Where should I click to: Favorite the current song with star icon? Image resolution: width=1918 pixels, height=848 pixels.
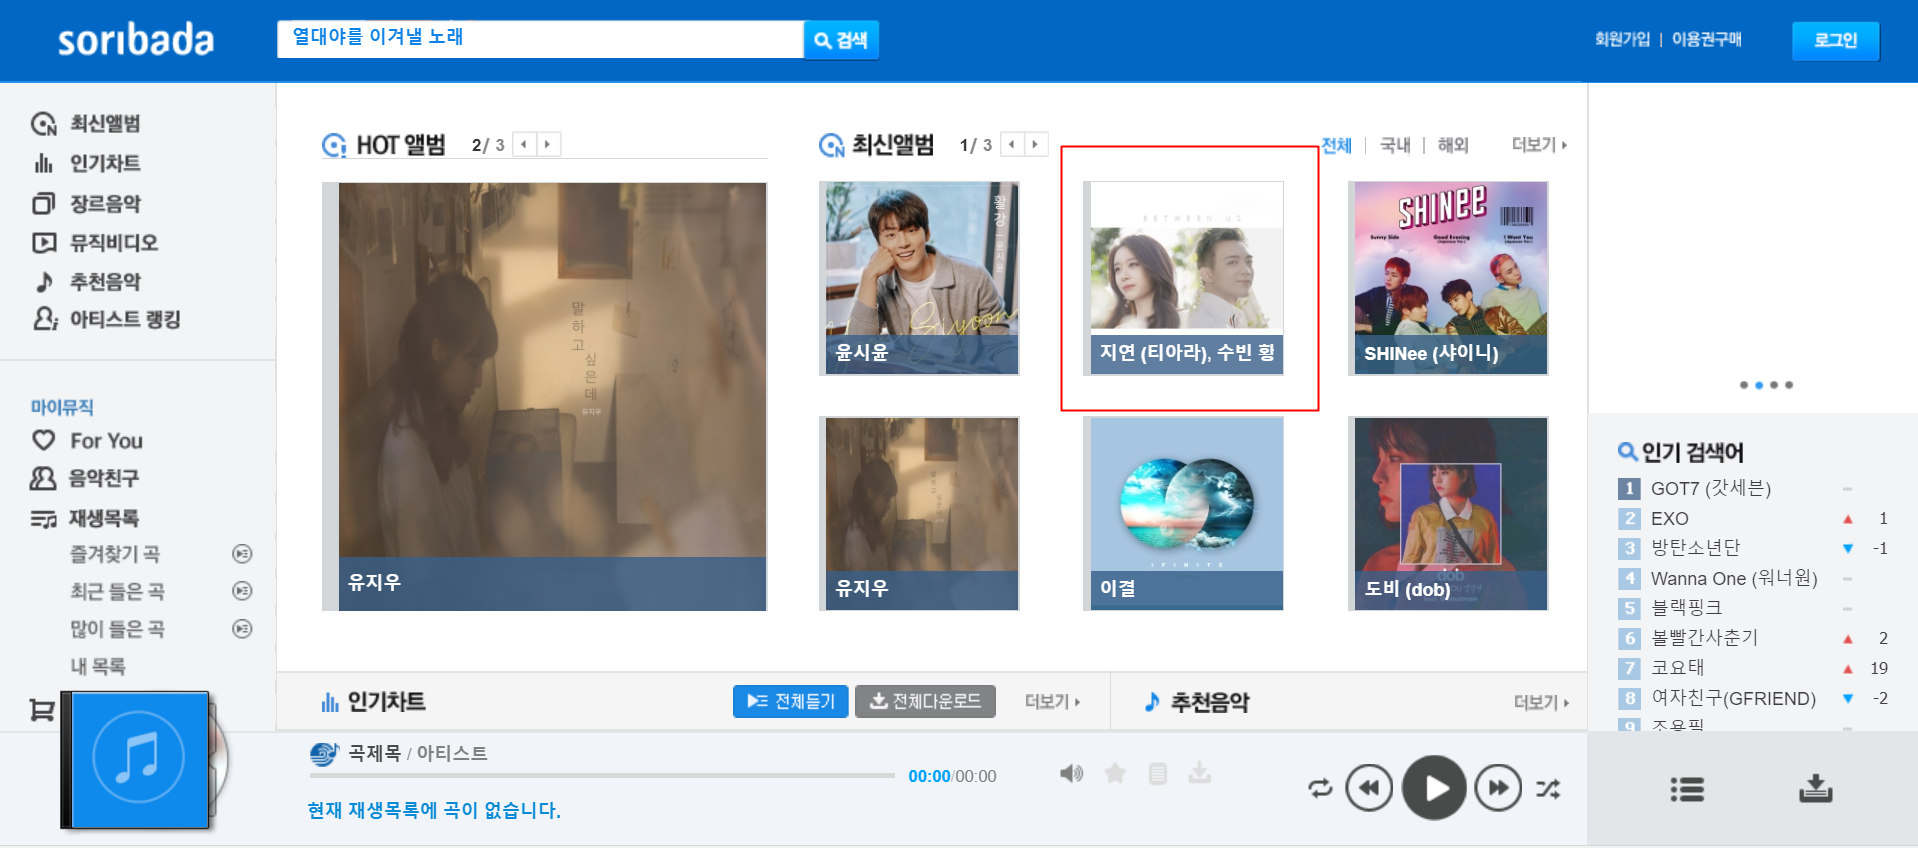tap(1115, 773)
